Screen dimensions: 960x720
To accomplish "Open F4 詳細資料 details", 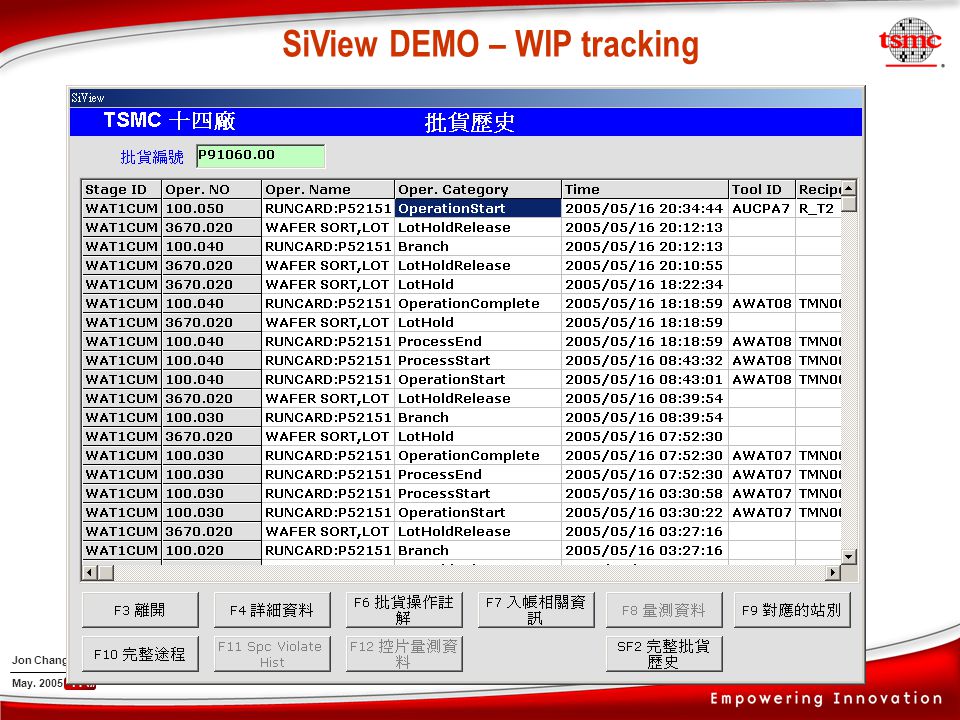I will [x=272, y=610].
